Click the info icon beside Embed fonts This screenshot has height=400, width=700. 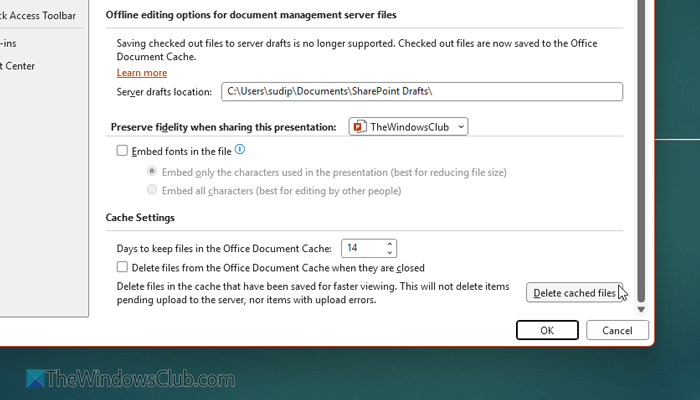240,150
